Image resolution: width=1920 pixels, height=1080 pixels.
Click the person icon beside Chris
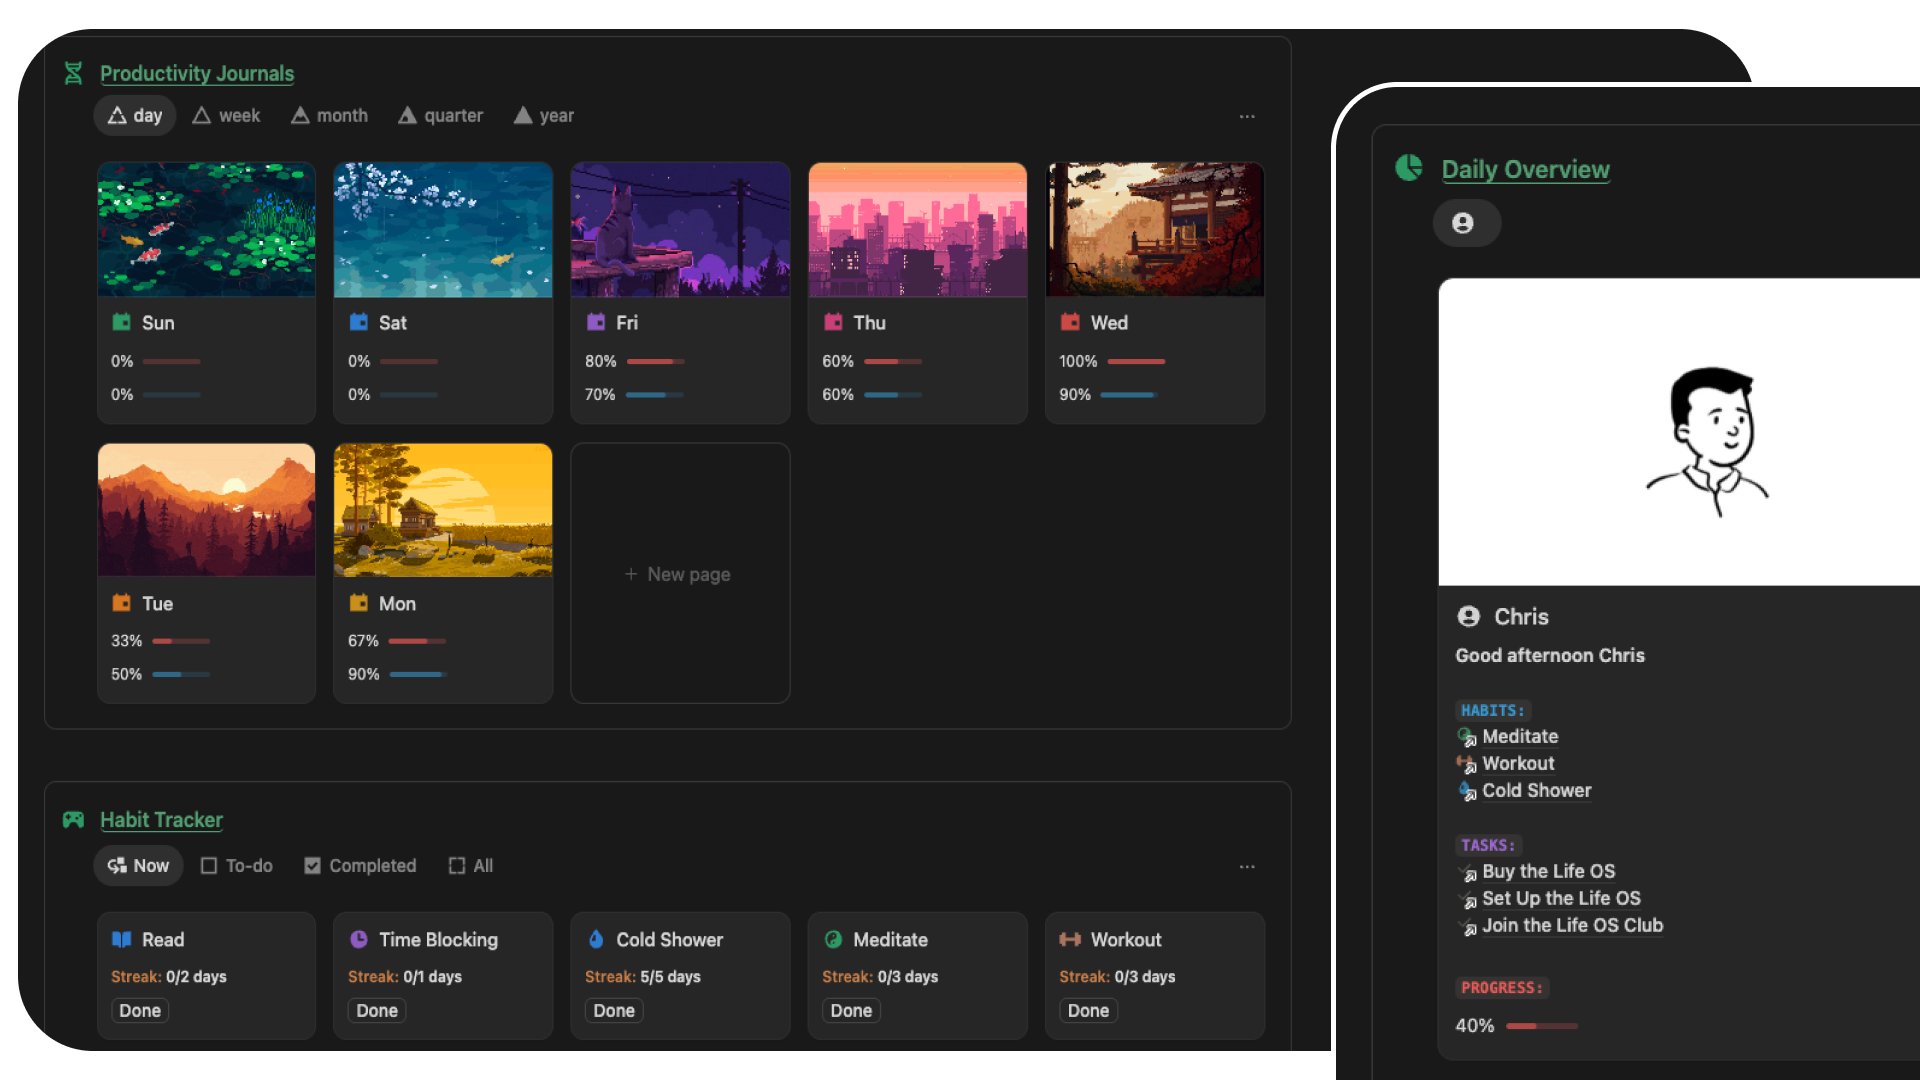pos(1468,616)
